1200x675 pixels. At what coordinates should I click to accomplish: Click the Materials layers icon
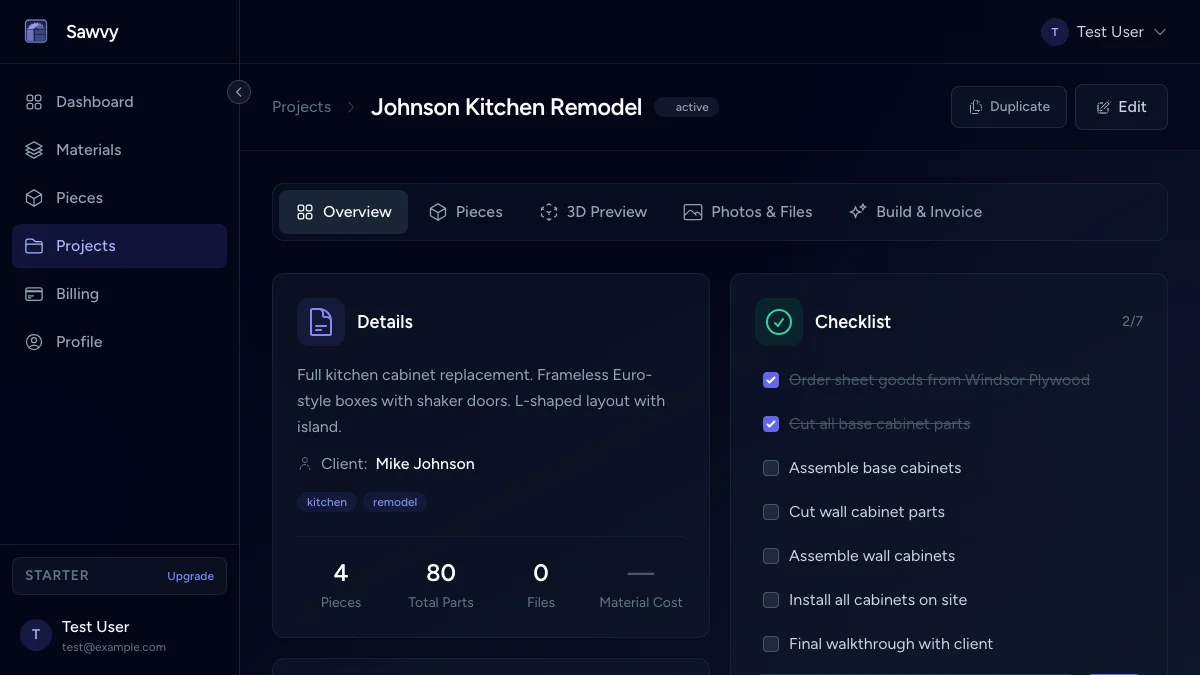tap(34, 150)
